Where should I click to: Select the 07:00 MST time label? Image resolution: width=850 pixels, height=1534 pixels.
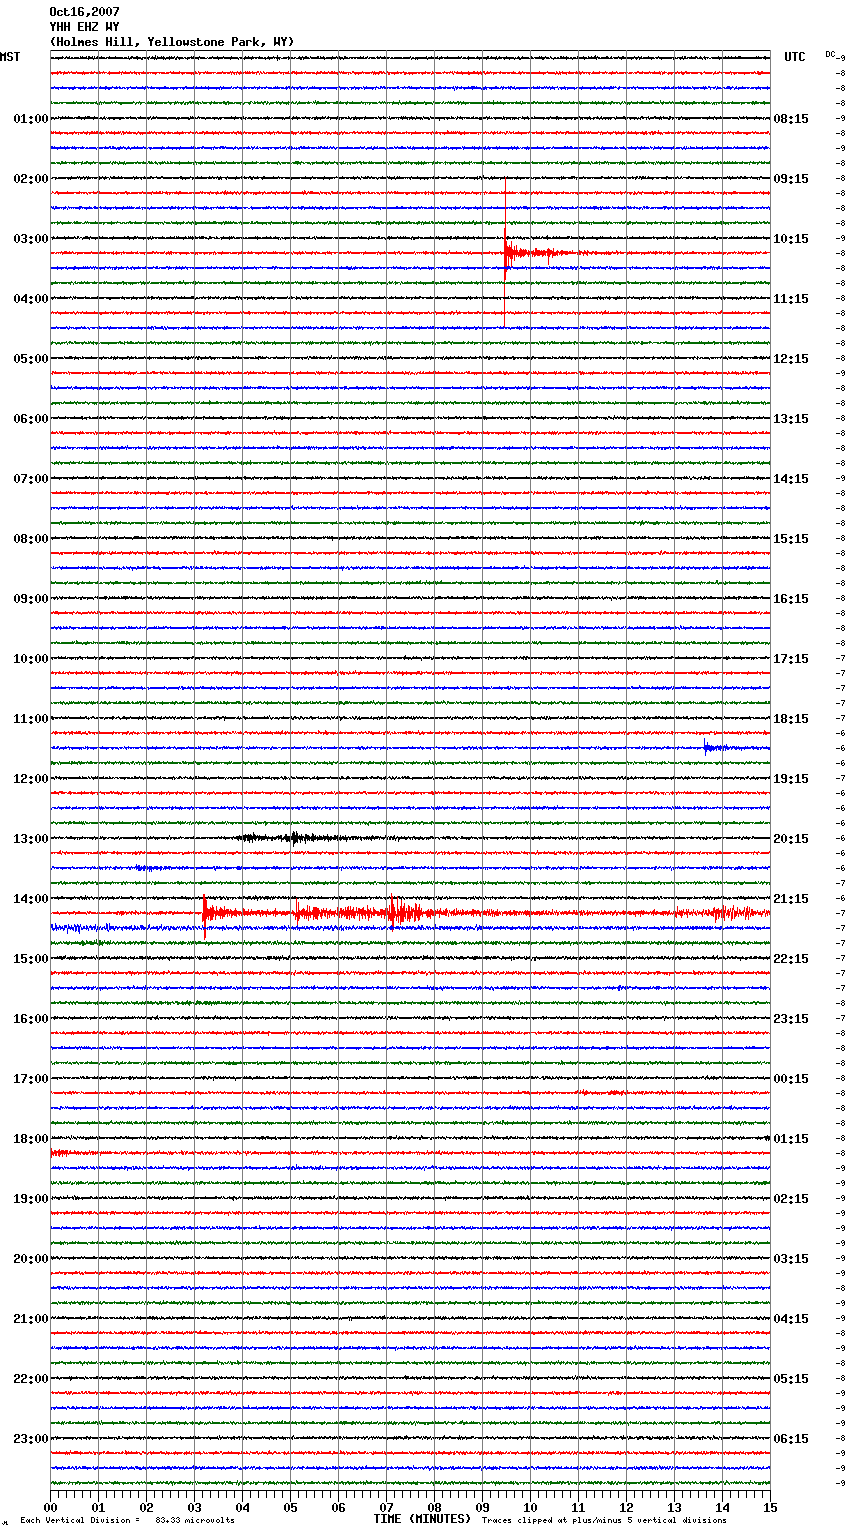pyautogui.click(x=30, y=479)
